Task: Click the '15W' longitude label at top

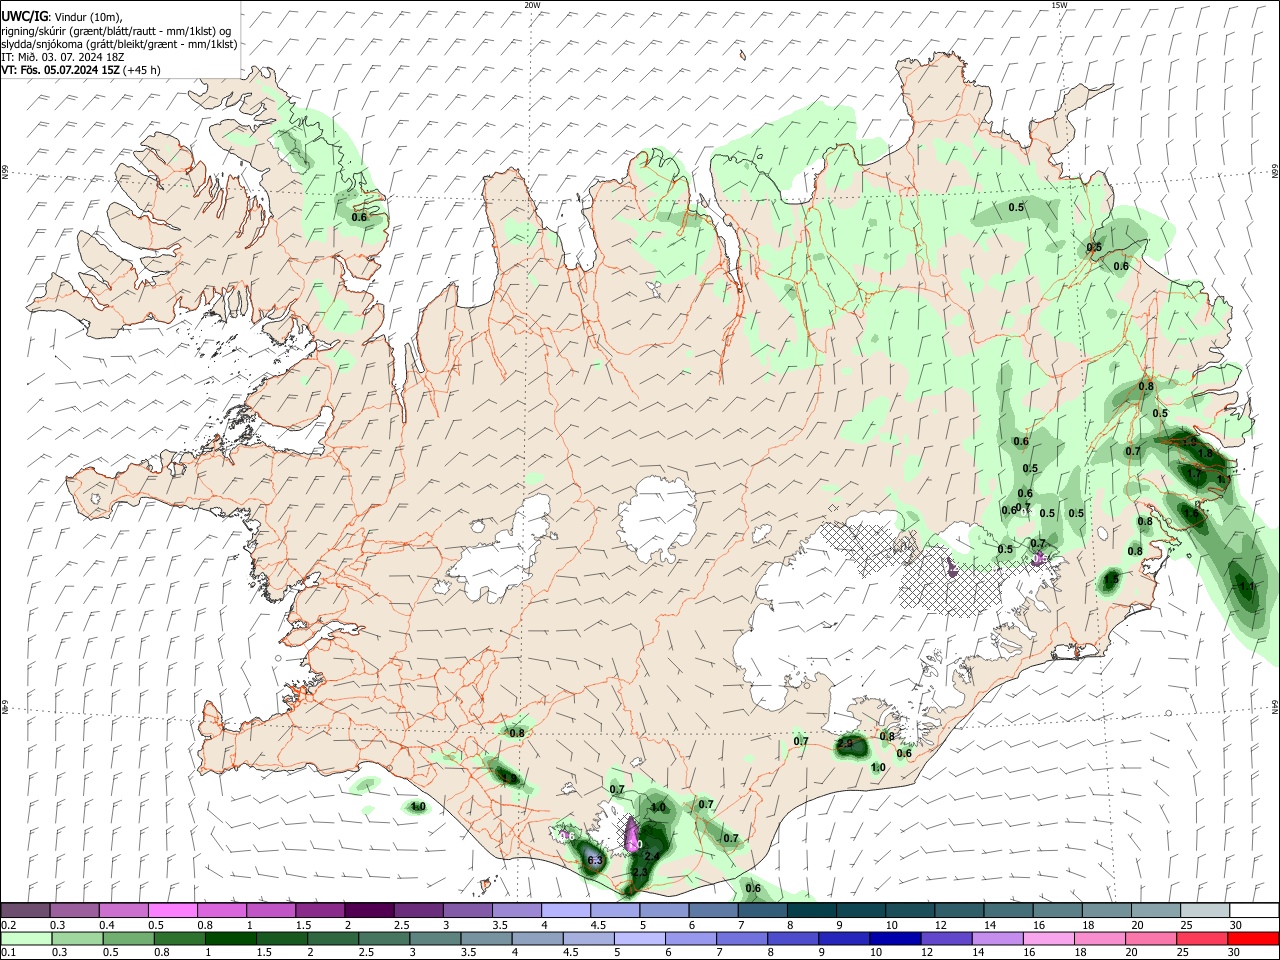Action: (1059, 4)
